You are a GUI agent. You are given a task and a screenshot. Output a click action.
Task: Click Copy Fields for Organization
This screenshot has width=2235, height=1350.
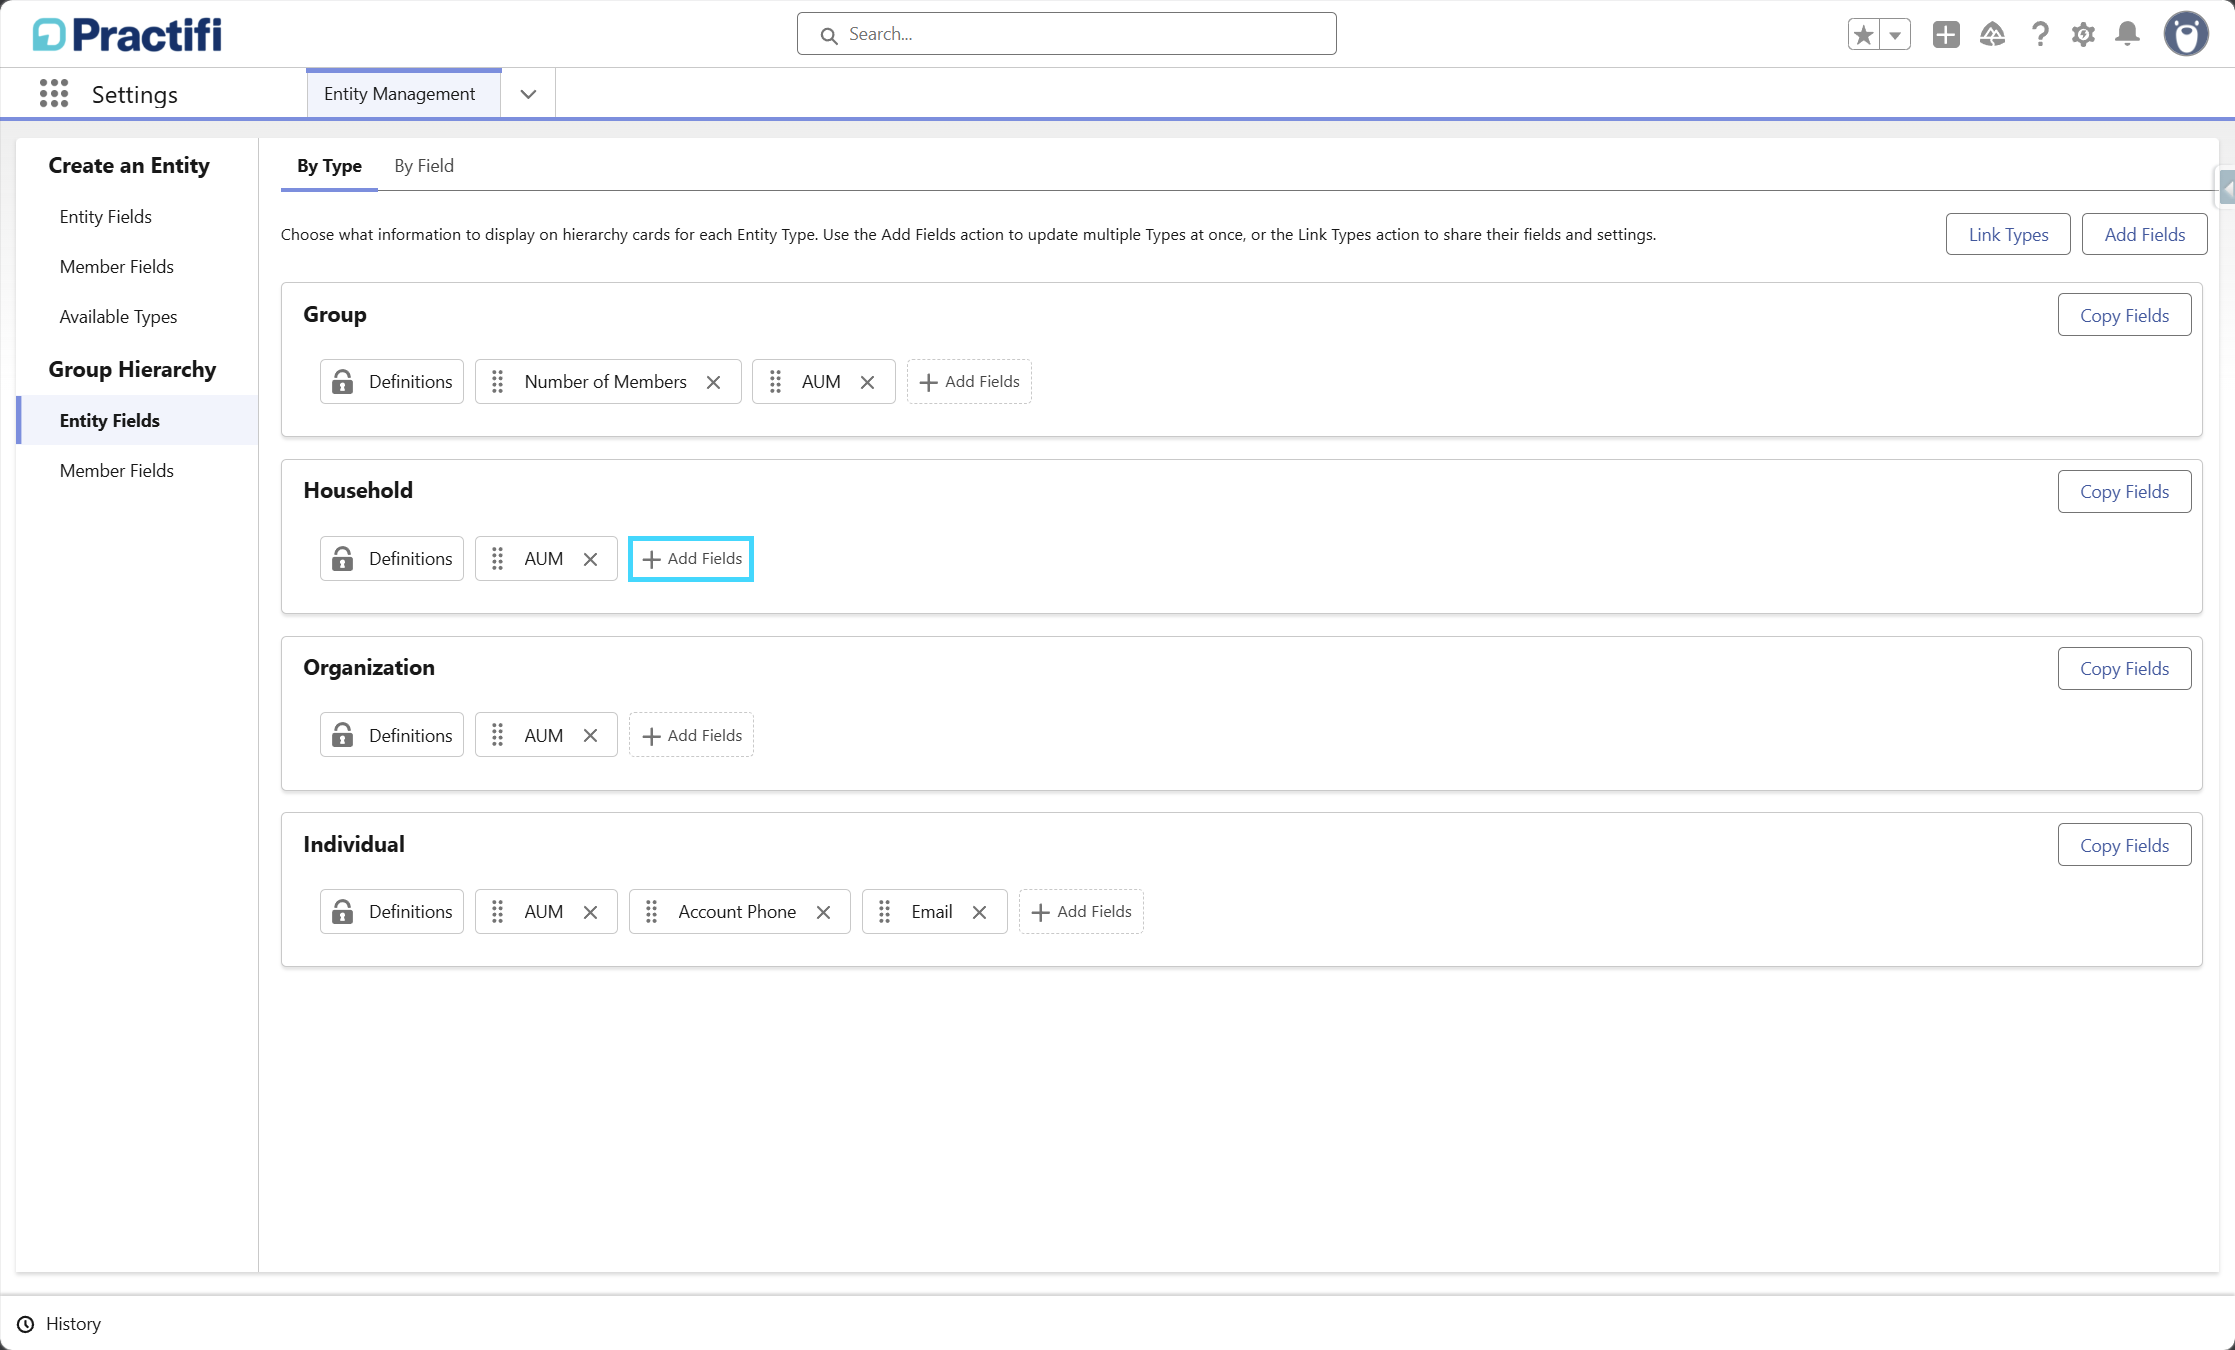2124,668
